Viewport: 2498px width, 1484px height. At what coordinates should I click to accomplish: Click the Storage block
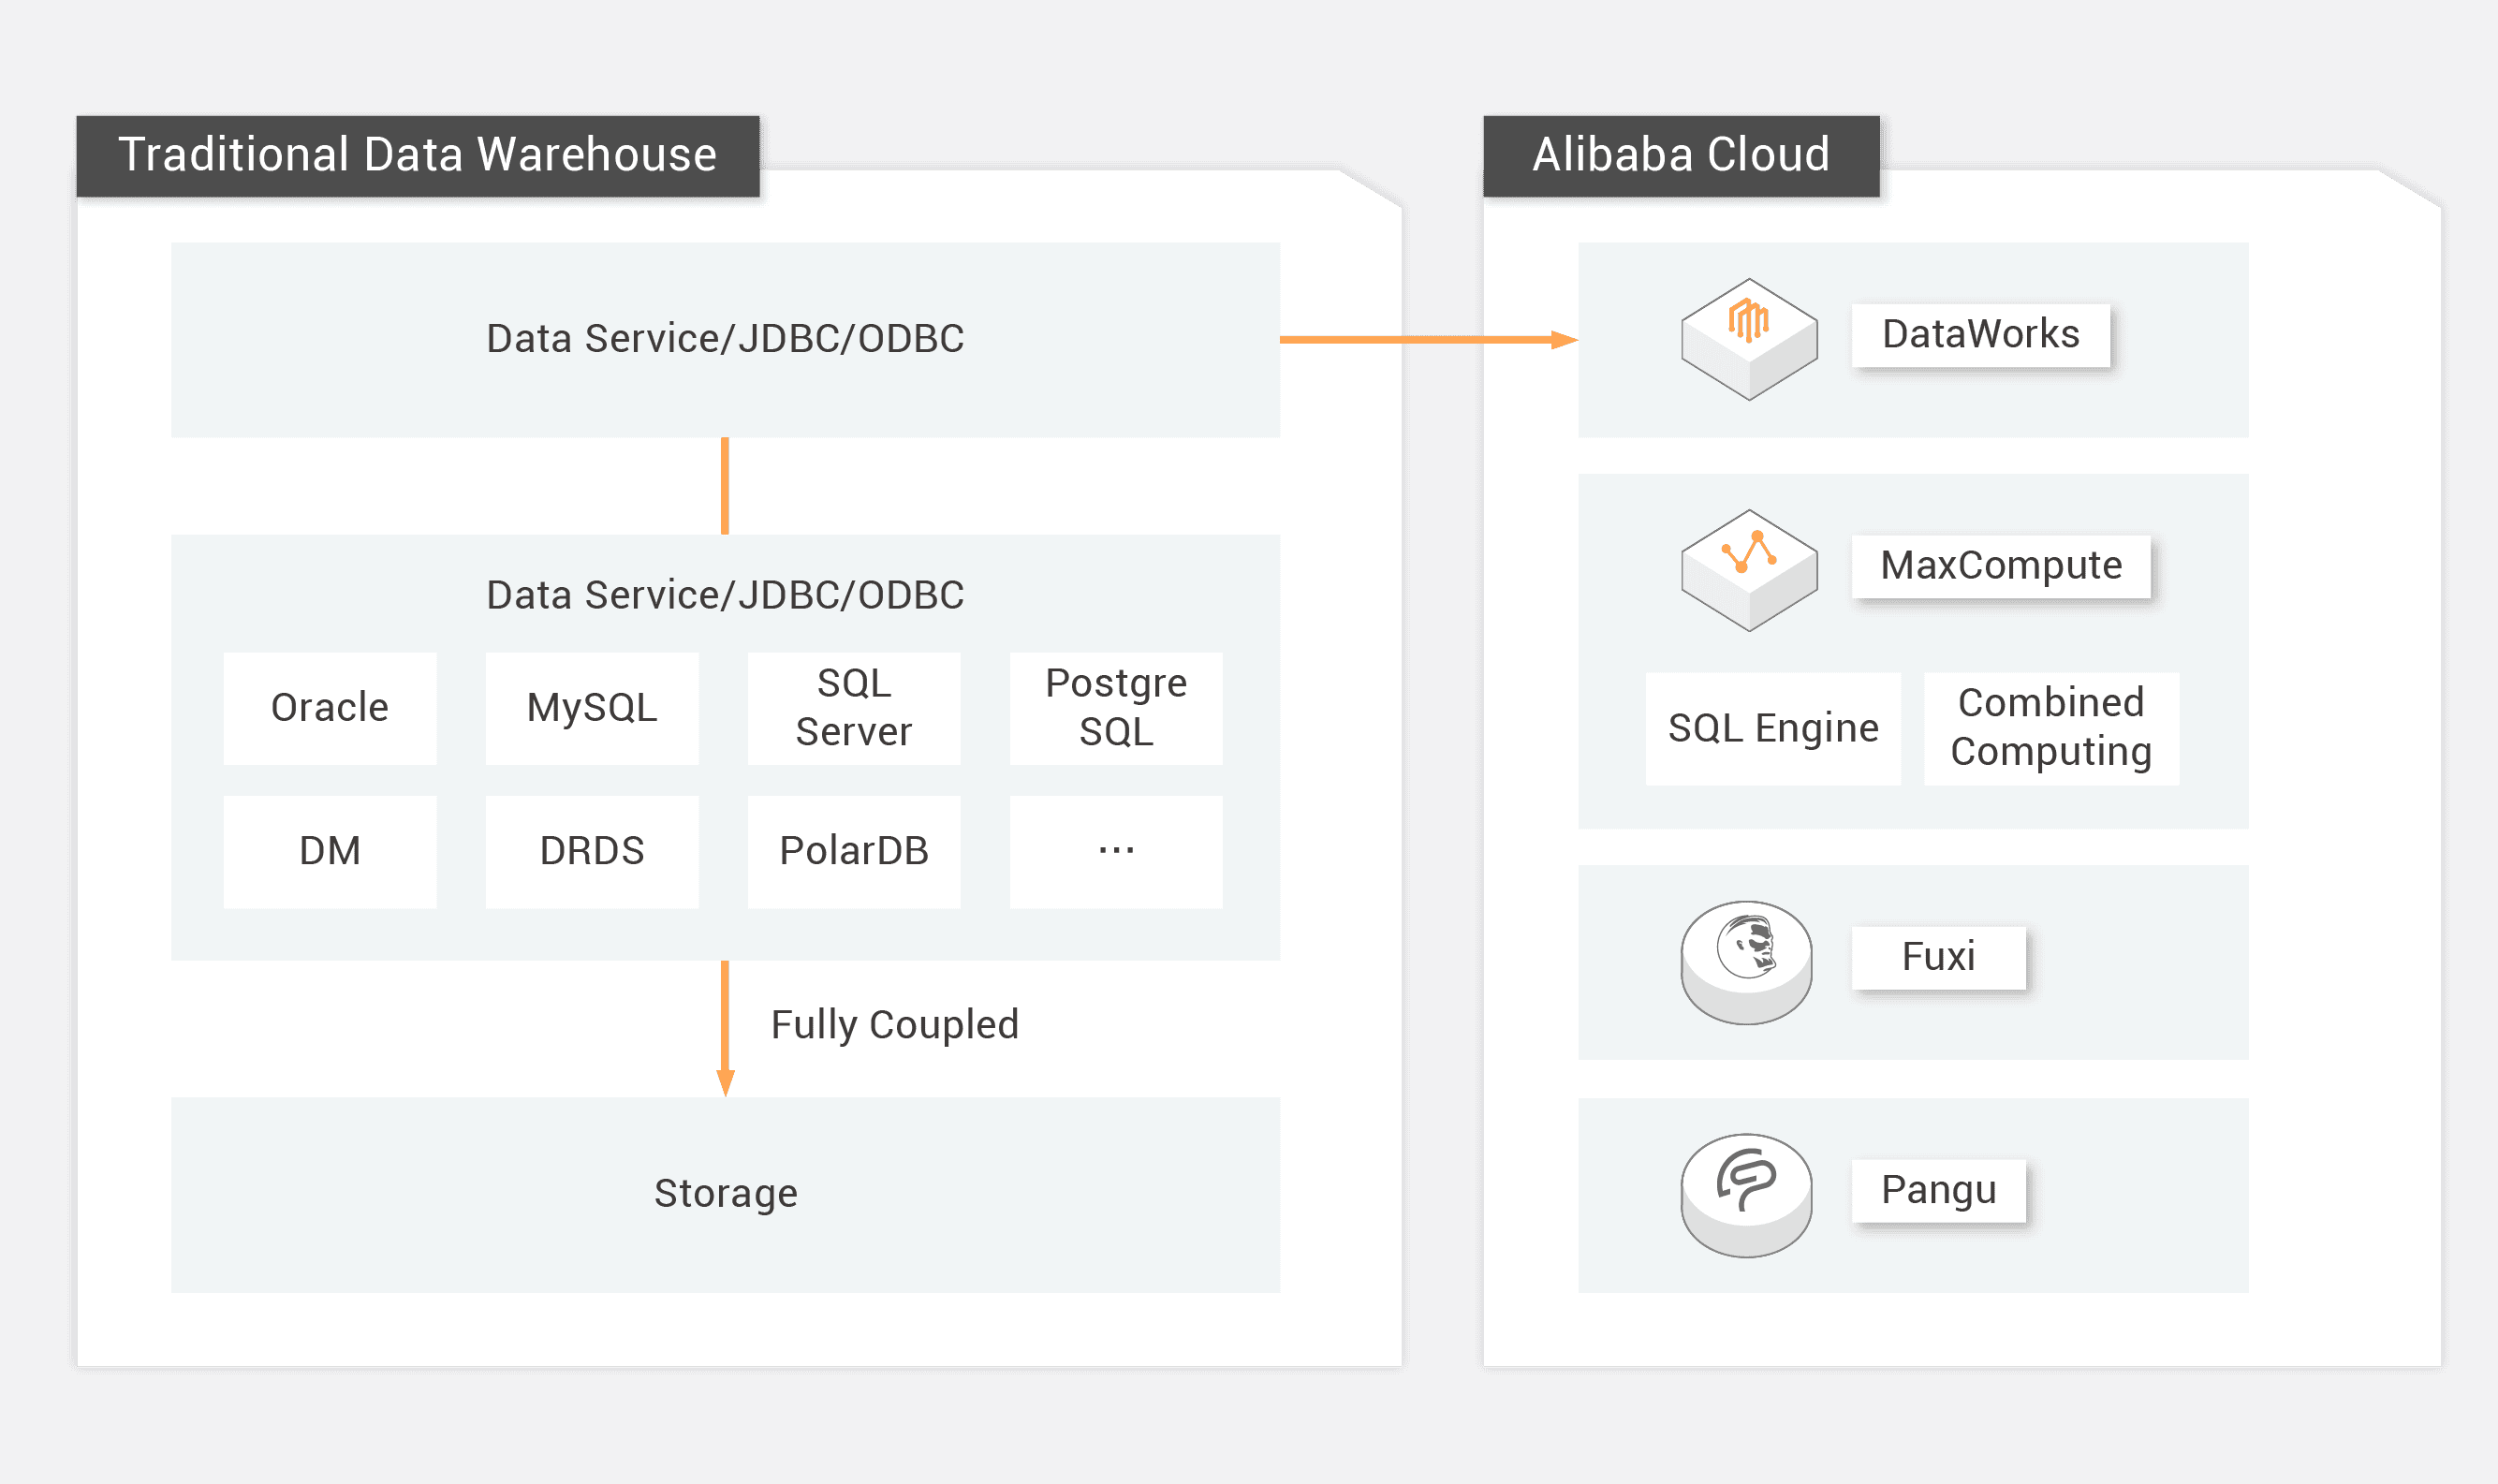click(725, 1194)
